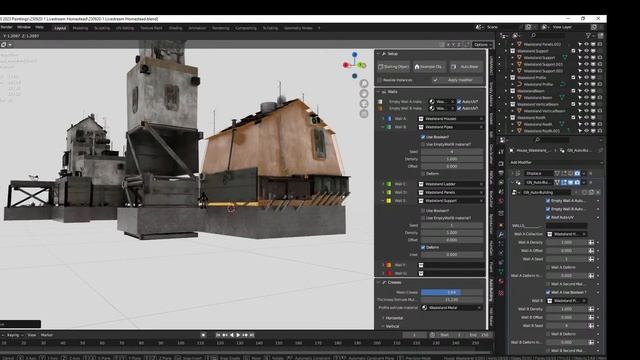Image resolution: width=640 pixels, height=360 pixels.
Task: Click the red Wall G color icon
Action: click(x=389, y=273)
